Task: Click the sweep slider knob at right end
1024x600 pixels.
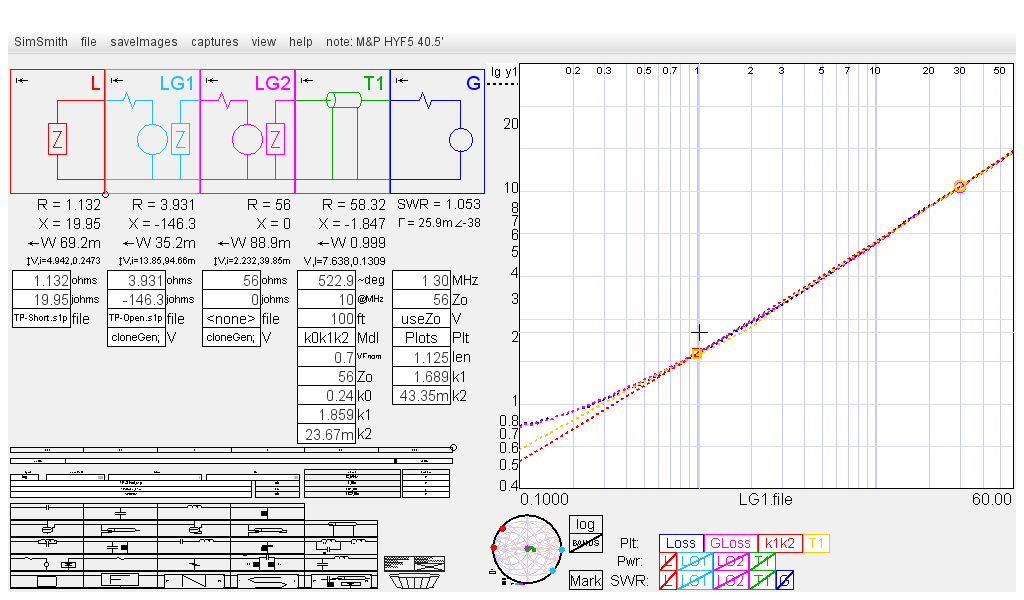Action: [453, 448]
